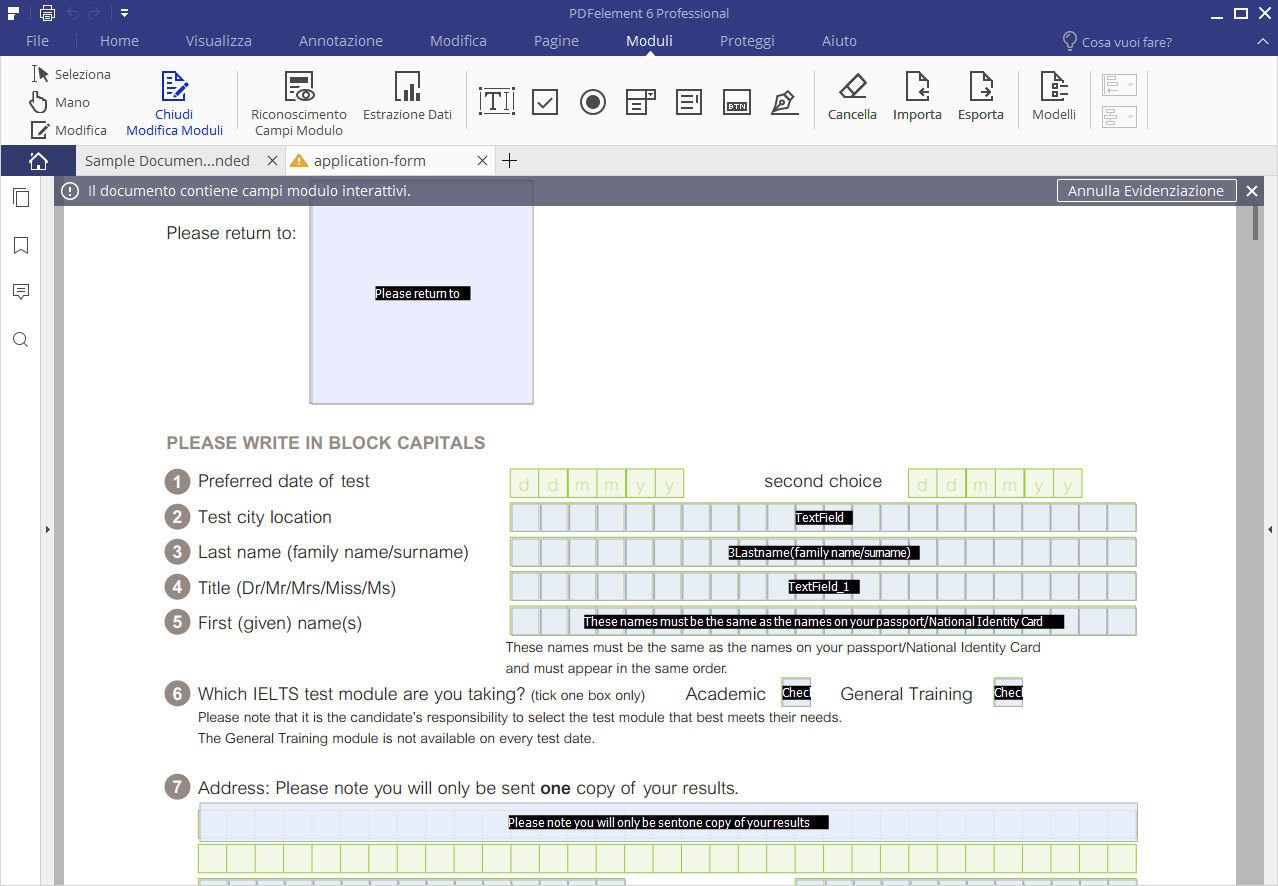Open Estrazione Dati tool
The width and height of the screenshot is (1278, 886).
(x=407, y=96)
